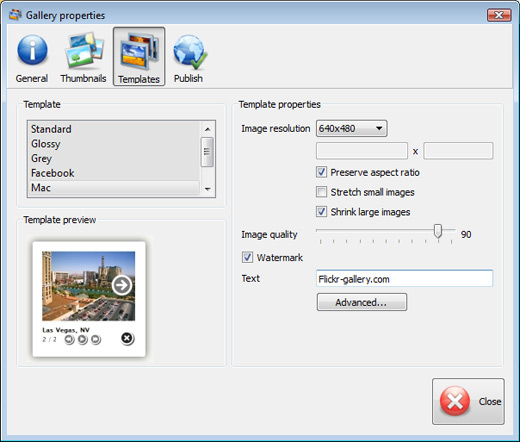
Task: Uncheck the Watermark checkbox
Action: pyautogui.click(x=247, y=257)
